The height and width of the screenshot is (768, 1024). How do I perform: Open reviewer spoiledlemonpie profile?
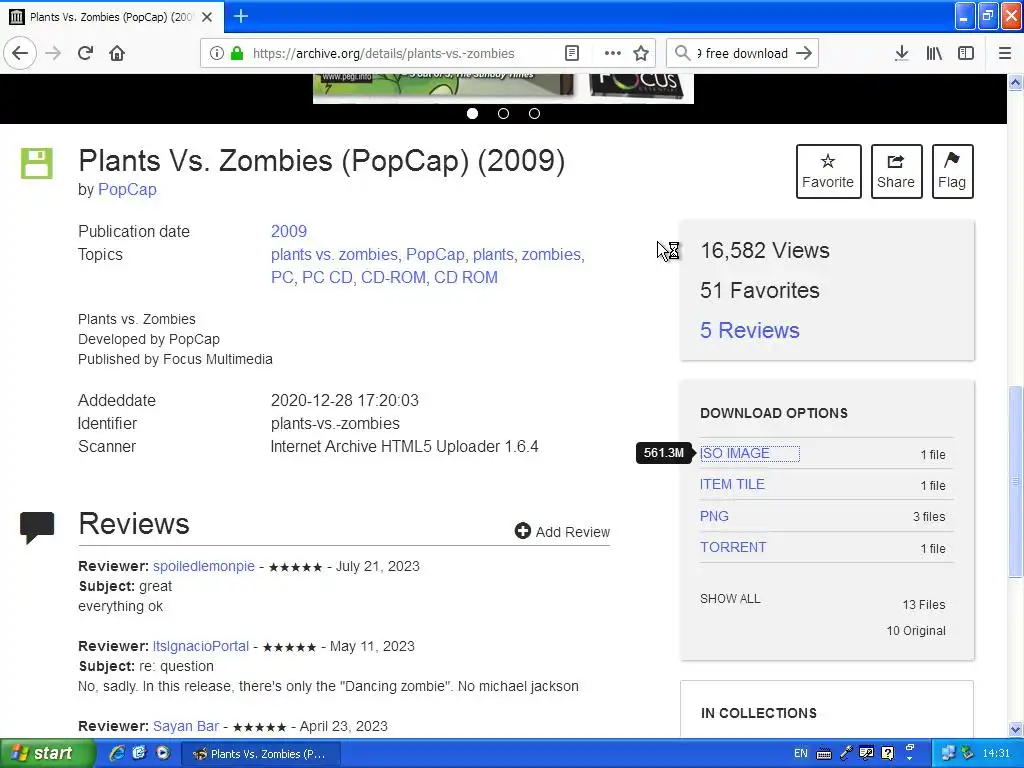click(x=204, y=566)
